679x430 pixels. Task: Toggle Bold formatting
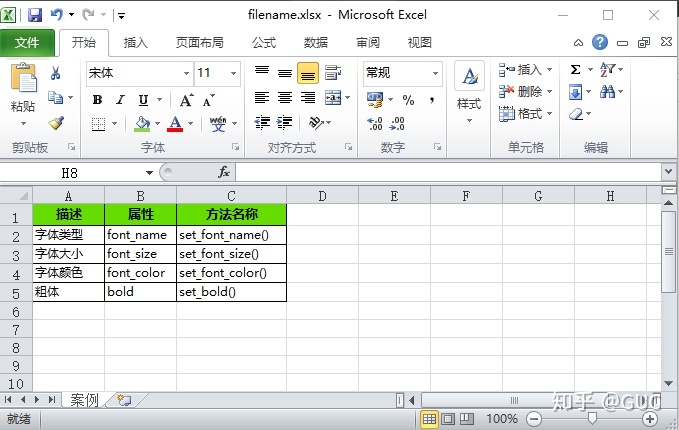(x=97, y=100)
